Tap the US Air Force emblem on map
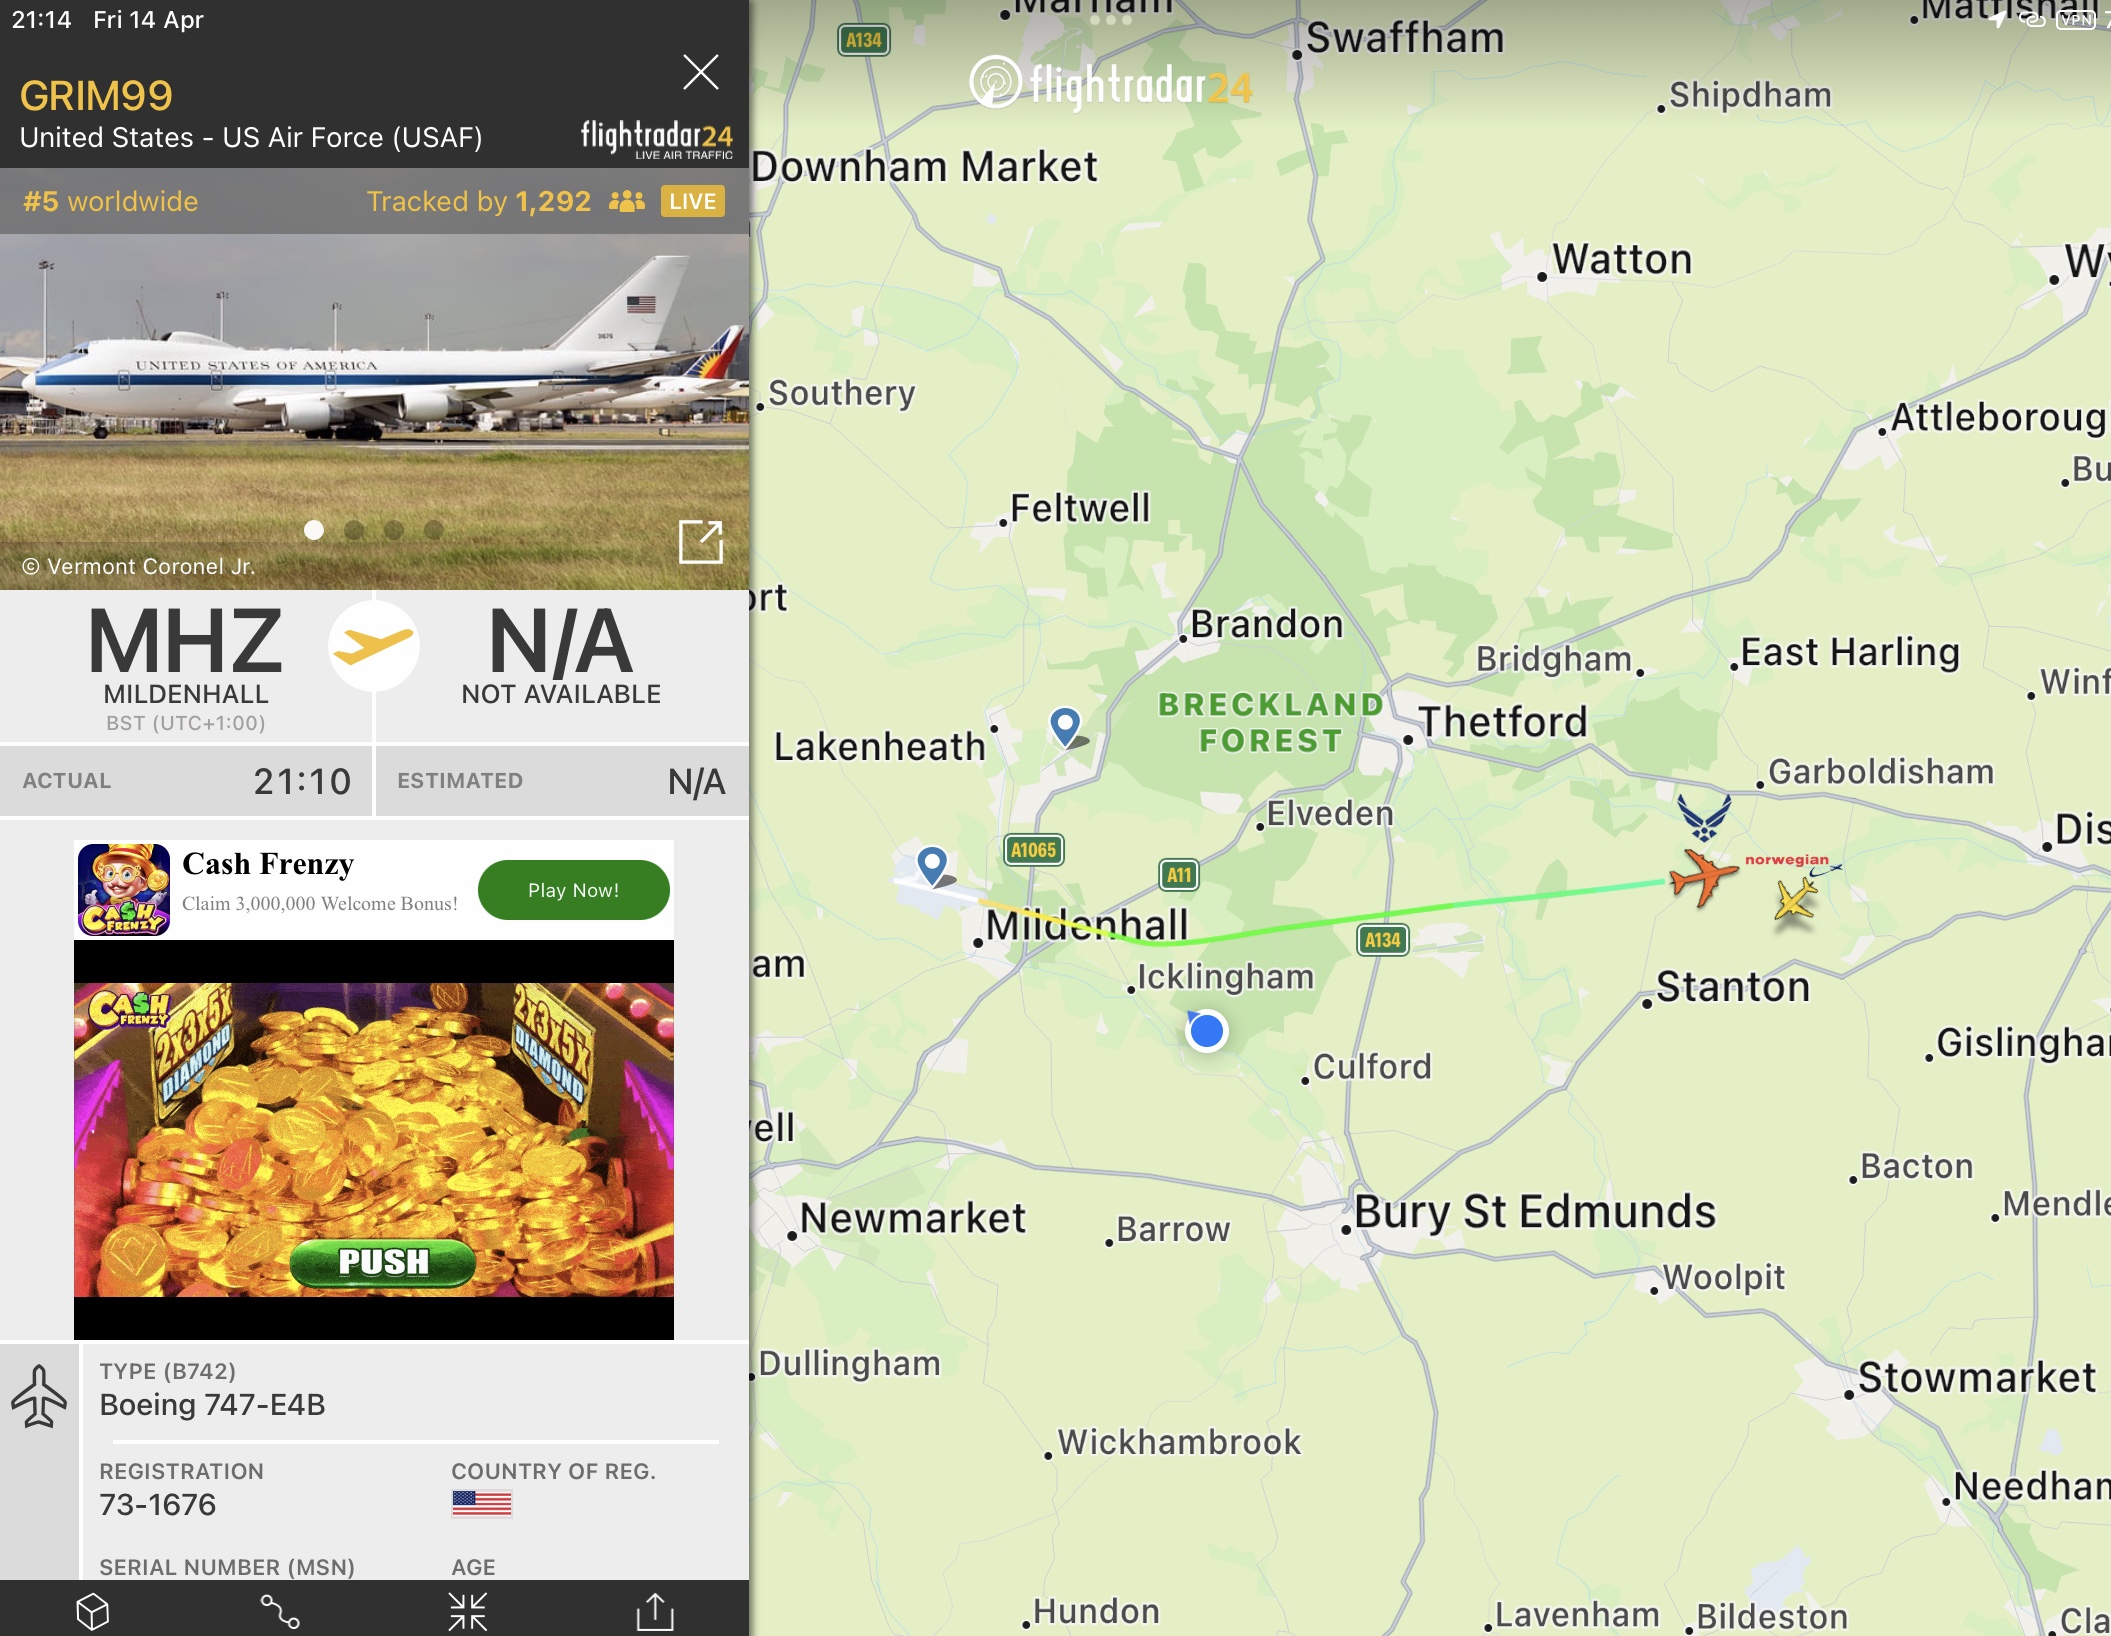The image size is (2111, 1636). (x=1704, y=817)
